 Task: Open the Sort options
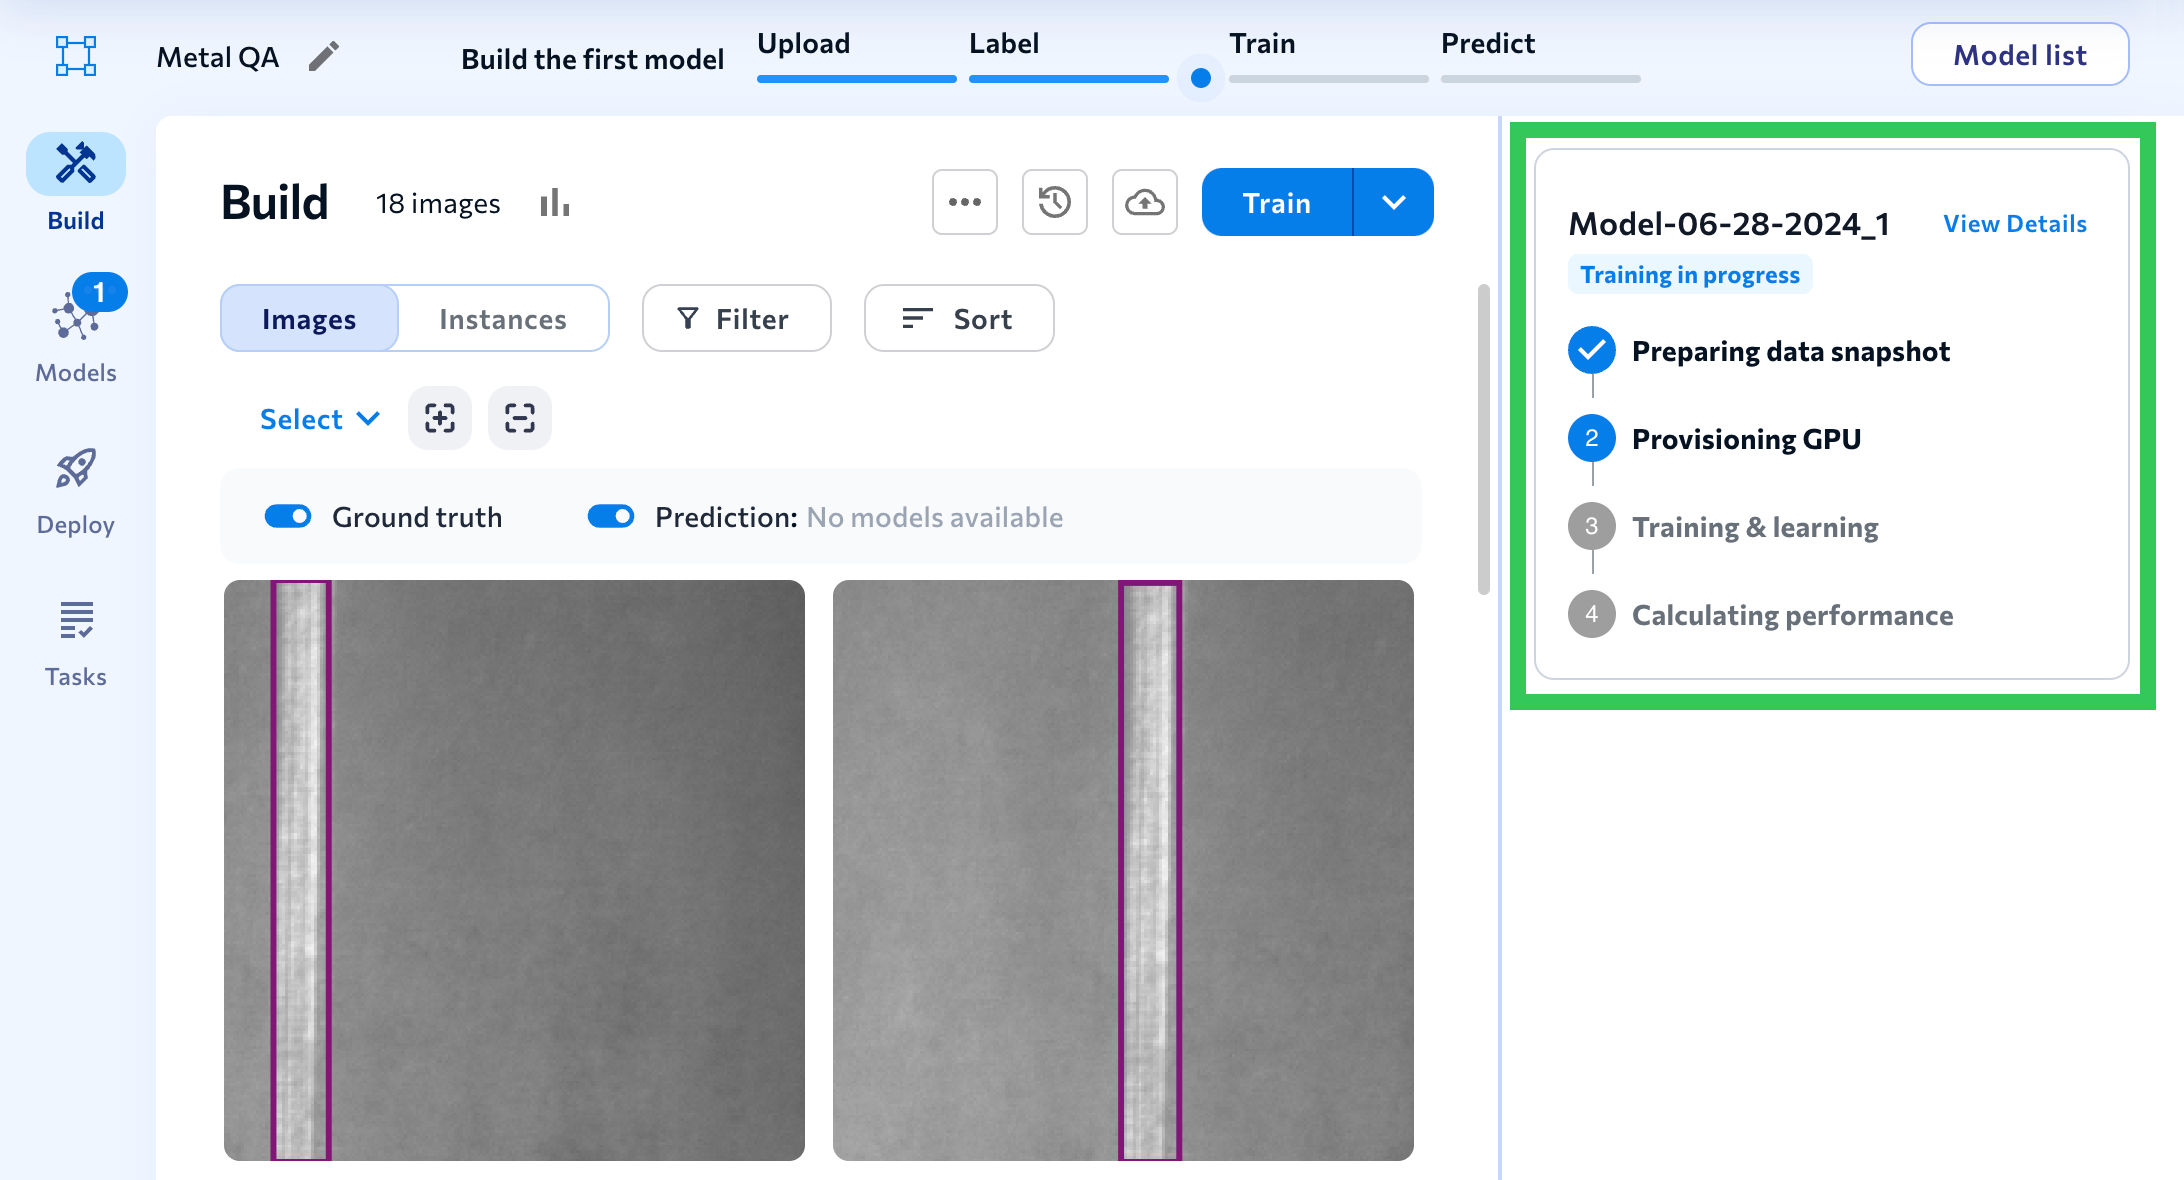pyautogui.click(x=958, y=319)
